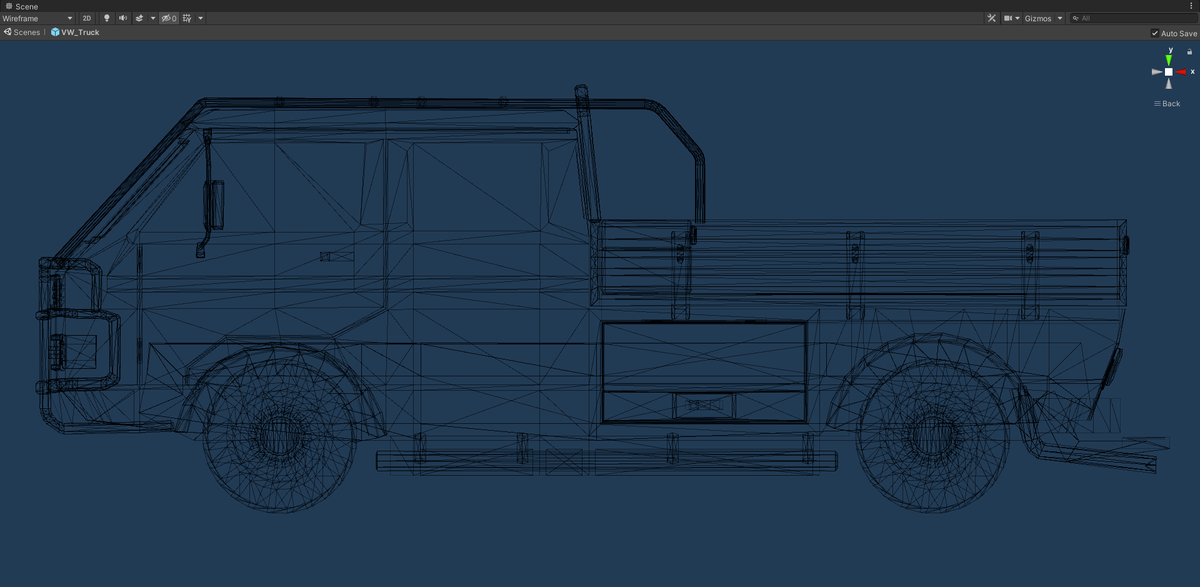Click the green Y axis gizmo cone
The height and width of the screenshot is (587, 1200).
(1168, 59)
